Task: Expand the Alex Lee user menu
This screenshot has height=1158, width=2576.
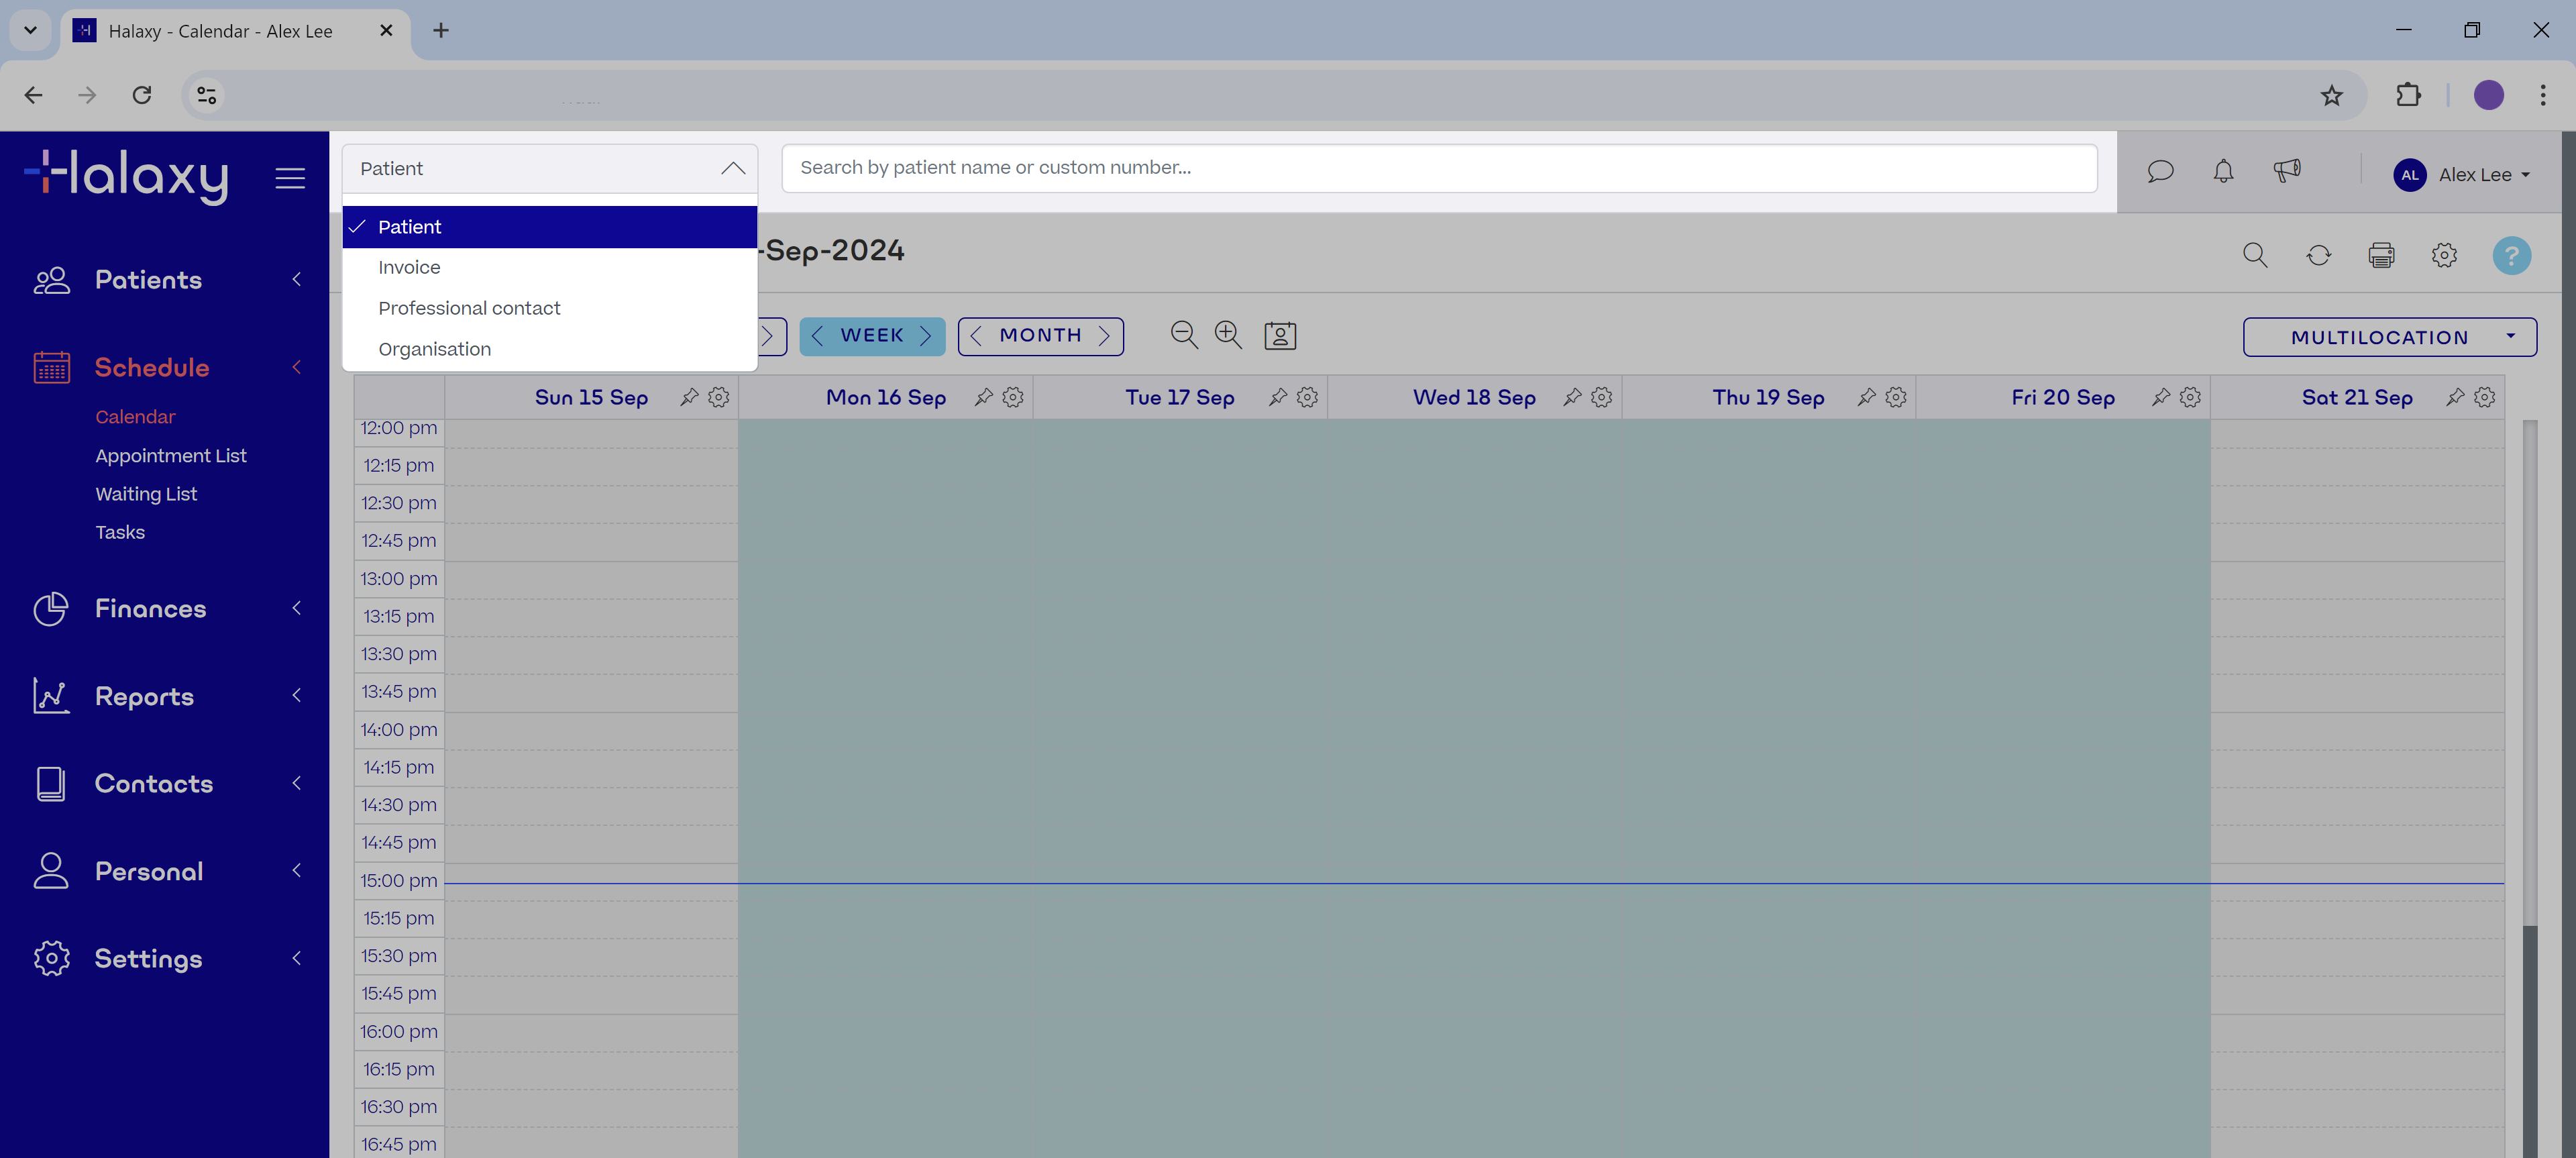Action: pyautogui.click(x=2461, y=175)
